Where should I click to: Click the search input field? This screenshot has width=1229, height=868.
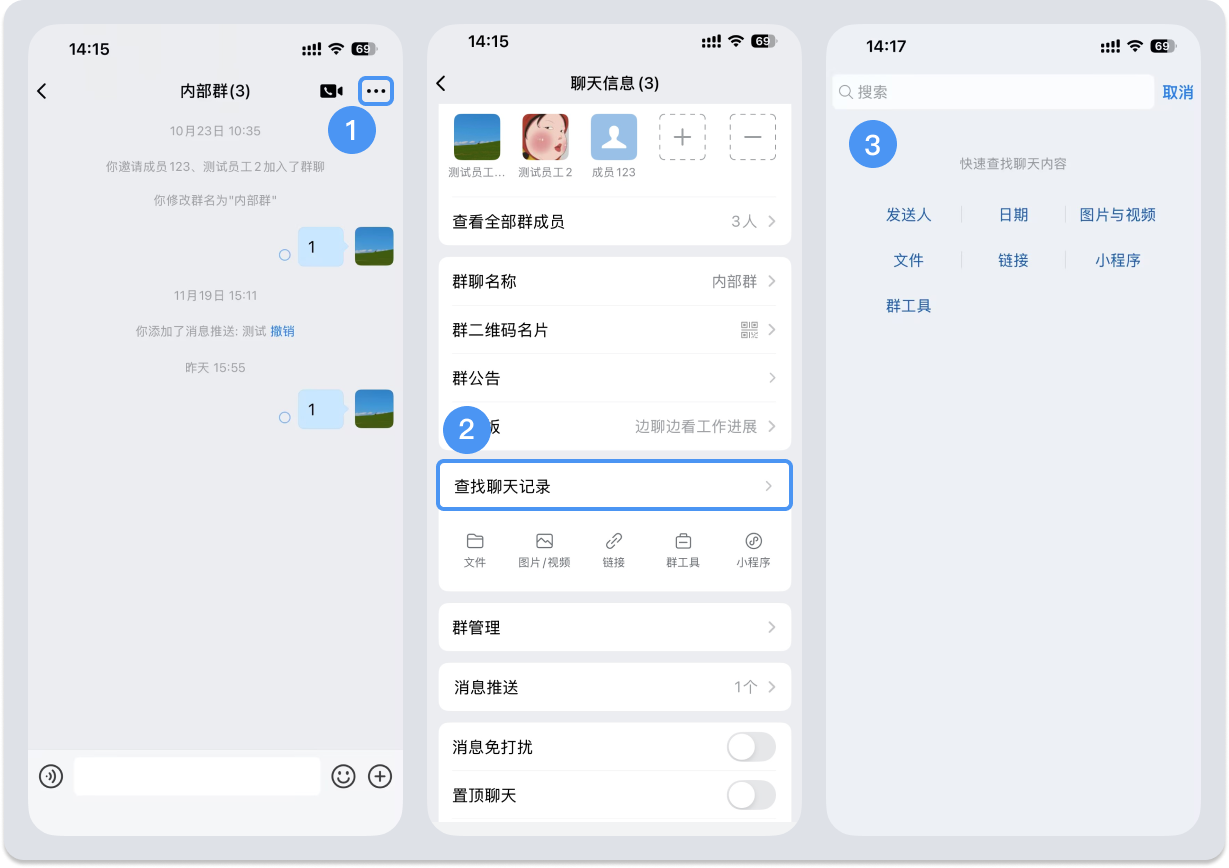pos(992,91)
